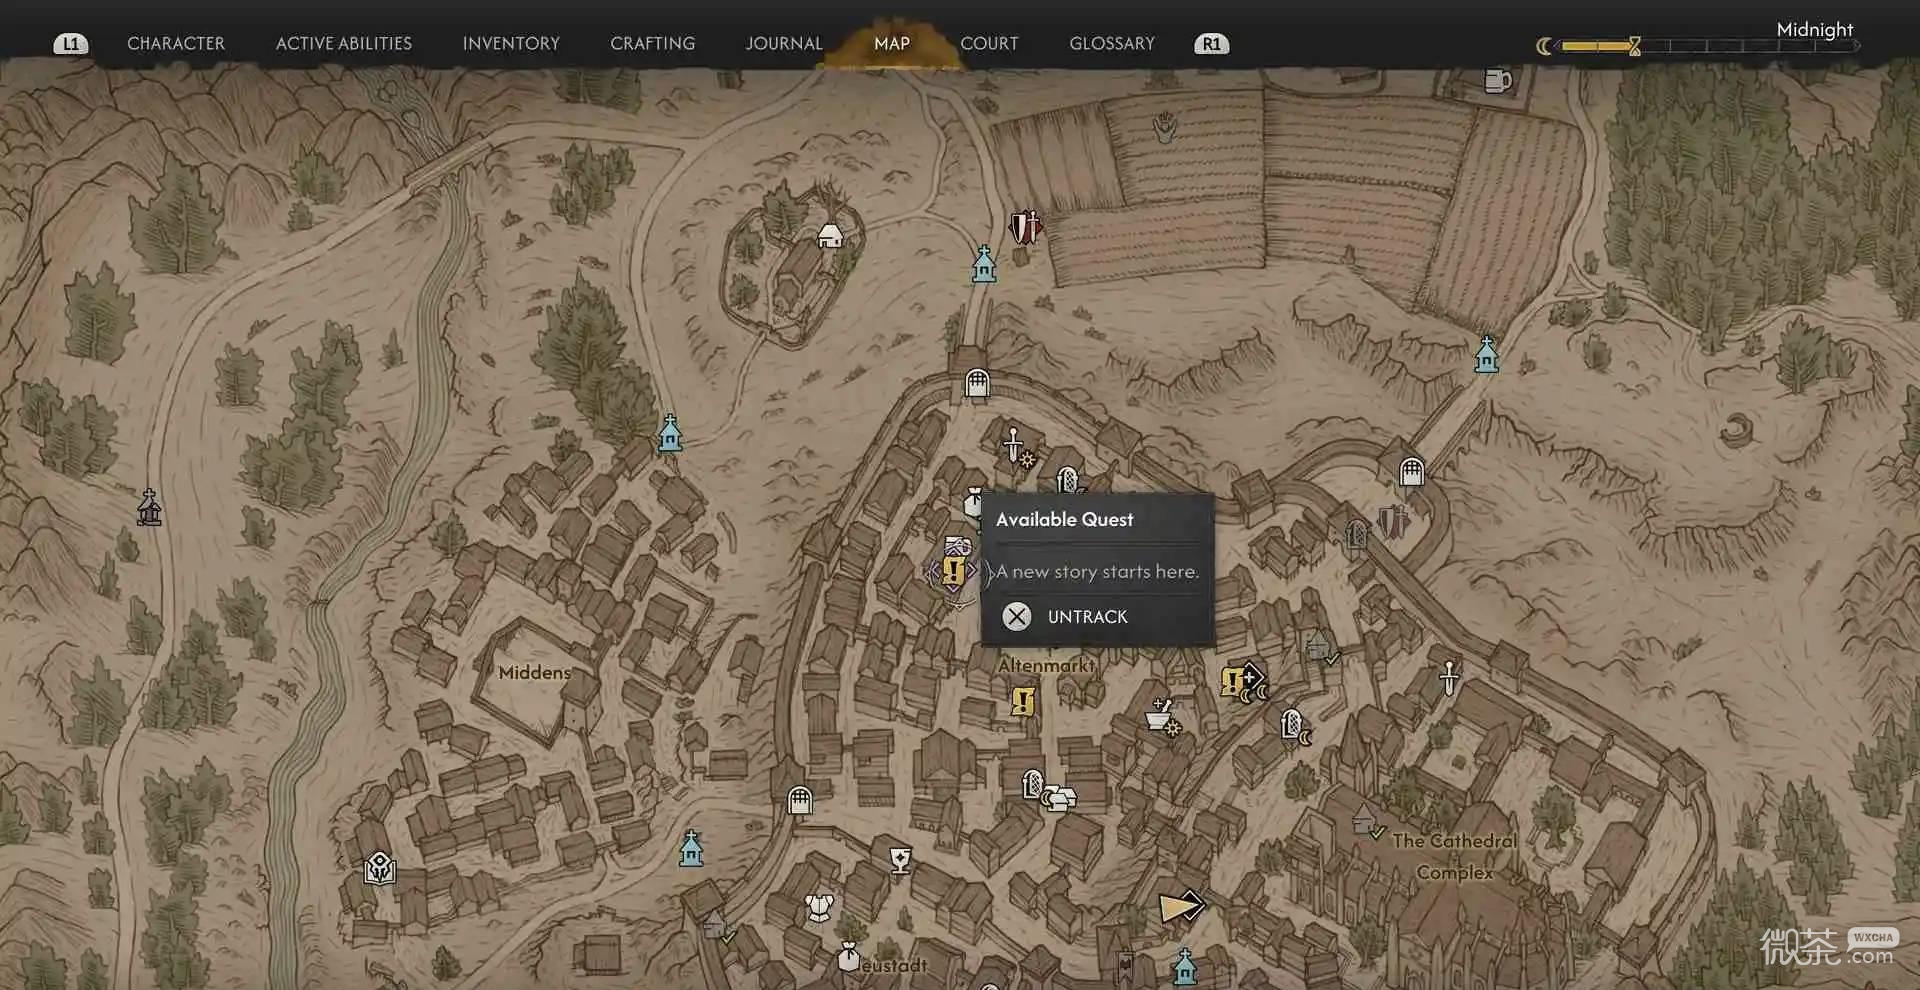Viewport: 1920px width, 990px height.
Task: Switch to the Active Abilities tab
Action: click(x=344, y=43)
